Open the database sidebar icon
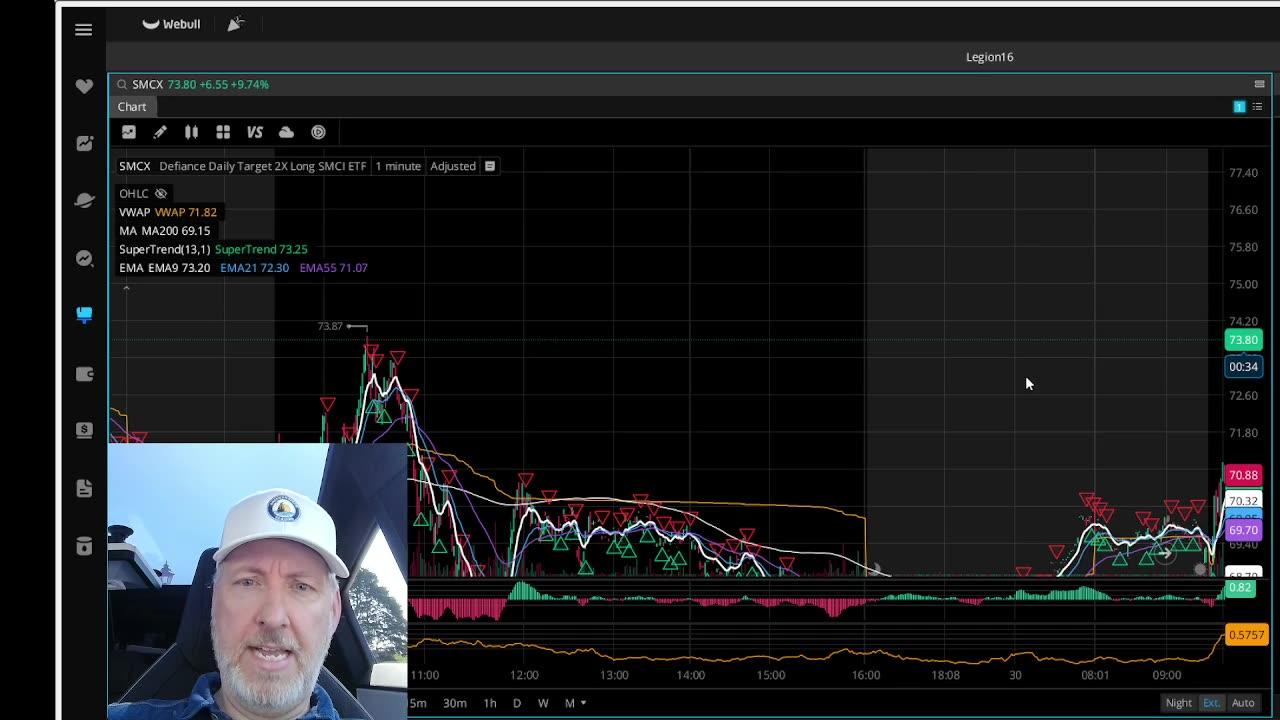 (x=84, y=546)
